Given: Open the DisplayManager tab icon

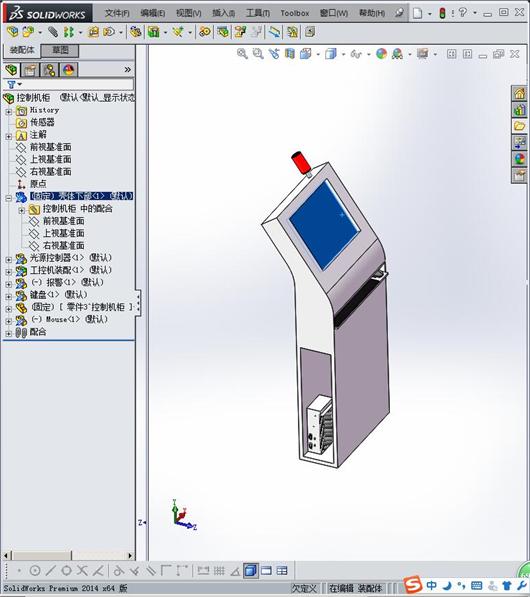Looking at the screenshot, I should 69,70.
